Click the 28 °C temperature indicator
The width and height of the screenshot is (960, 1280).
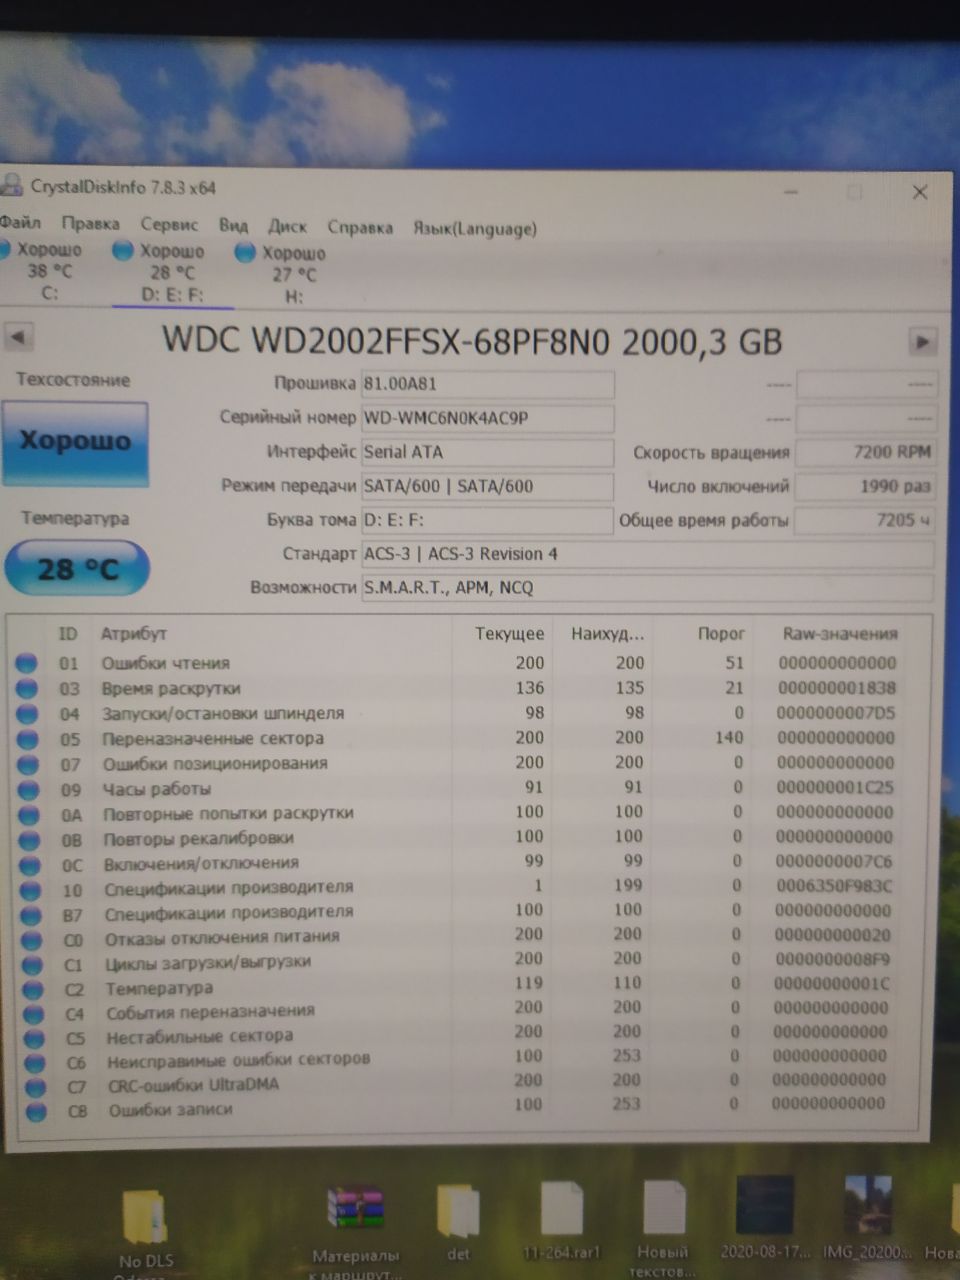click(77, 569)
